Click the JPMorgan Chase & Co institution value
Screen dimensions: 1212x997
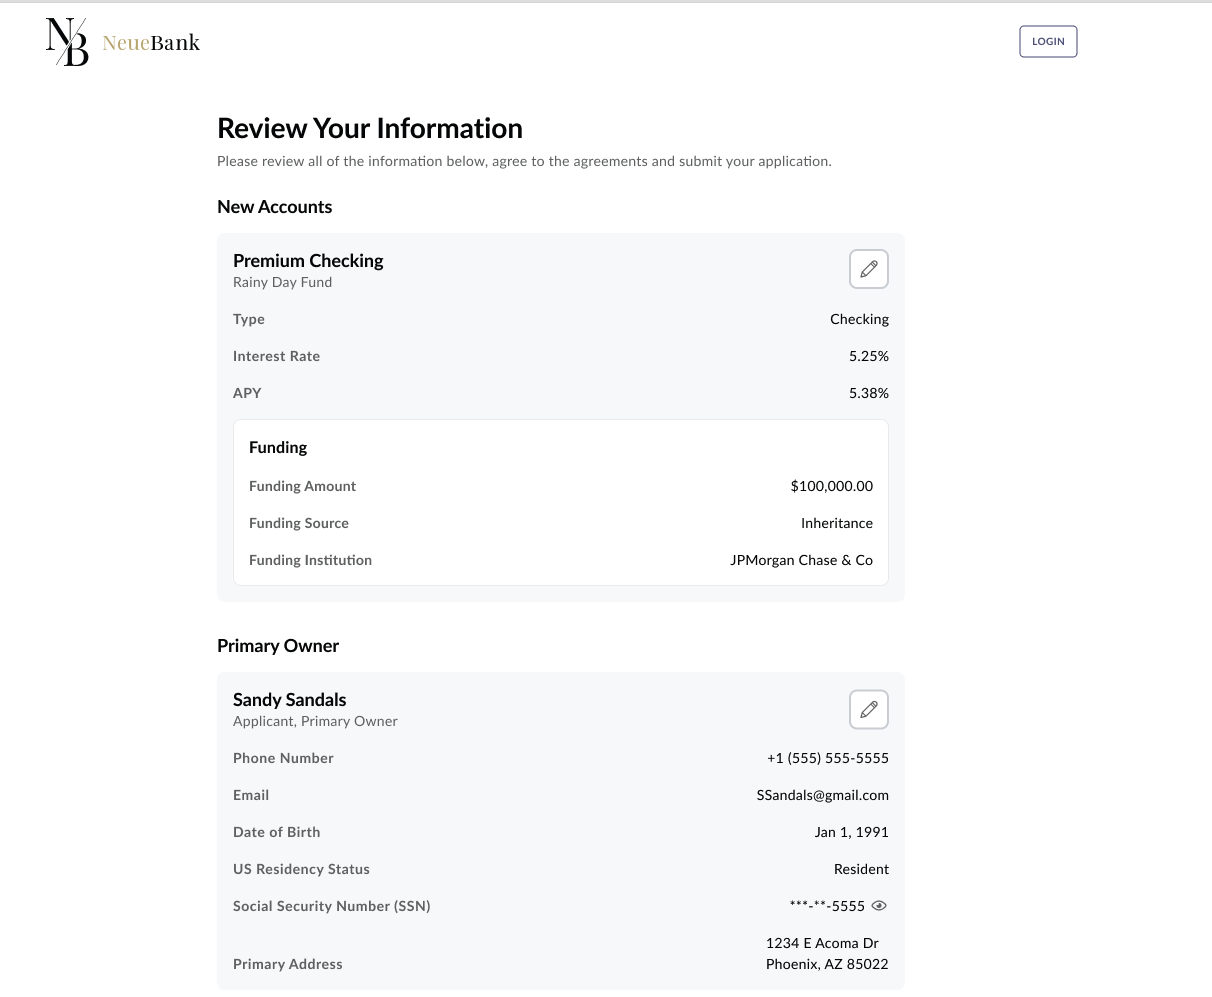pyautogui.click(x=801, y=560)
